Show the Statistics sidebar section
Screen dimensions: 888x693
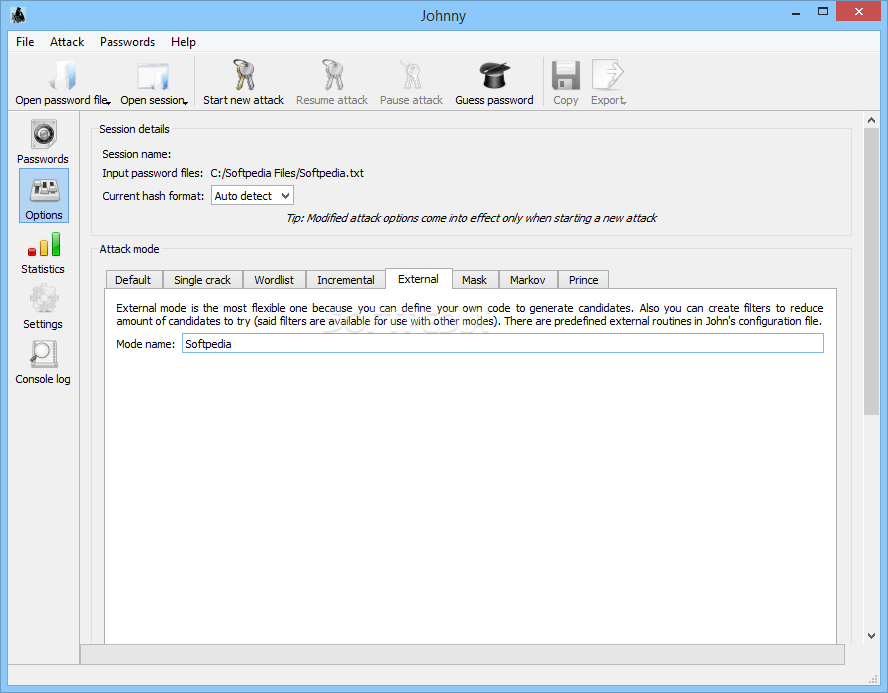43,254
